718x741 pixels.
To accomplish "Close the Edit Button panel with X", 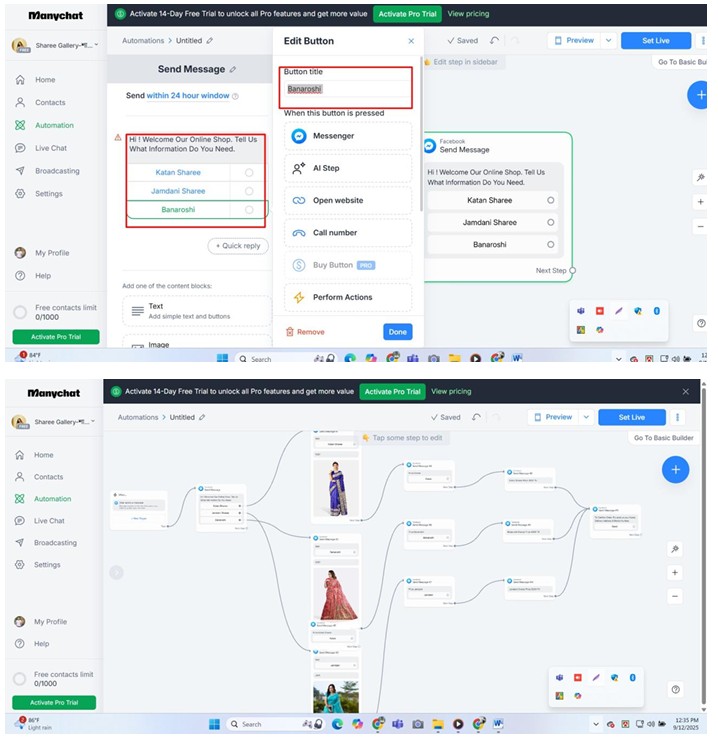I will click(410, 41).
